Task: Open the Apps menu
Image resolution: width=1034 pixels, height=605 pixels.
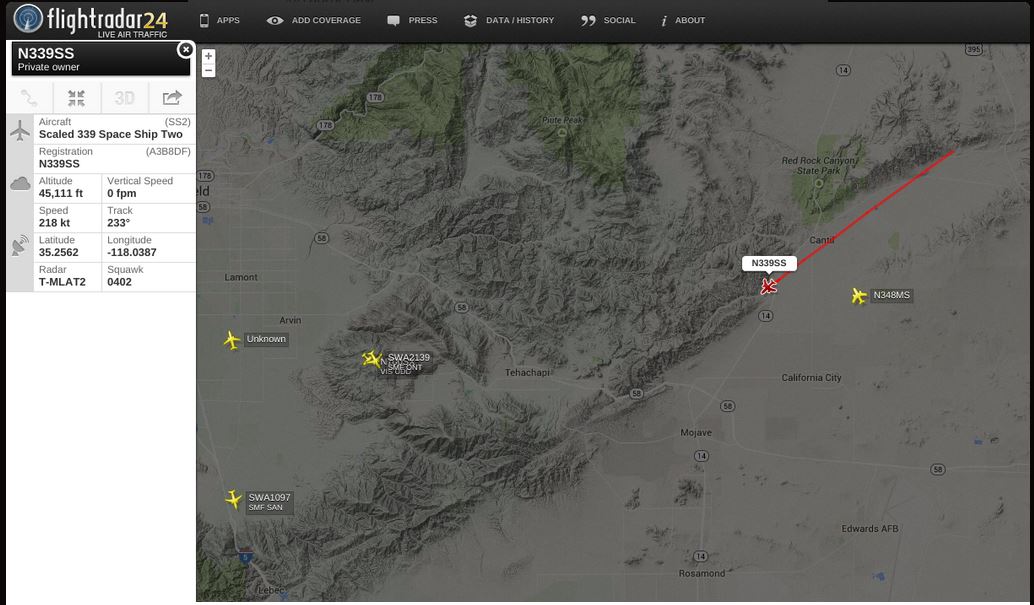Action: (220, 20)
